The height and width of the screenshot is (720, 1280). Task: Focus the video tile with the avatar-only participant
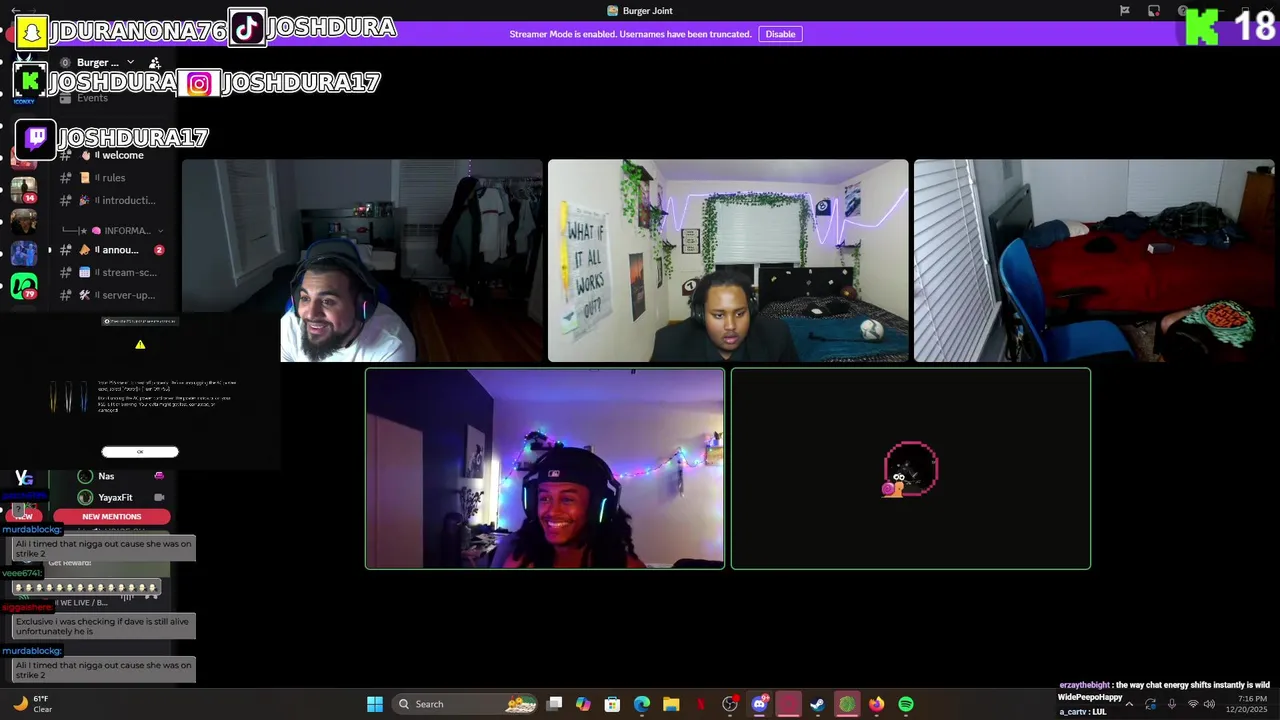(x=911, y=469)
